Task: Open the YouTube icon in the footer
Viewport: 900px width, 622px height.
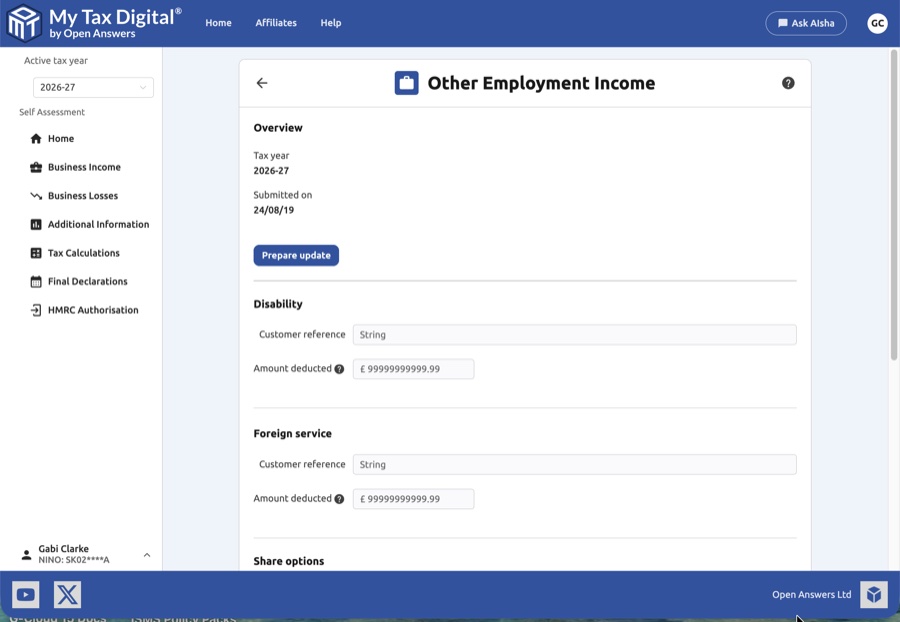Action: coord(25,594)
